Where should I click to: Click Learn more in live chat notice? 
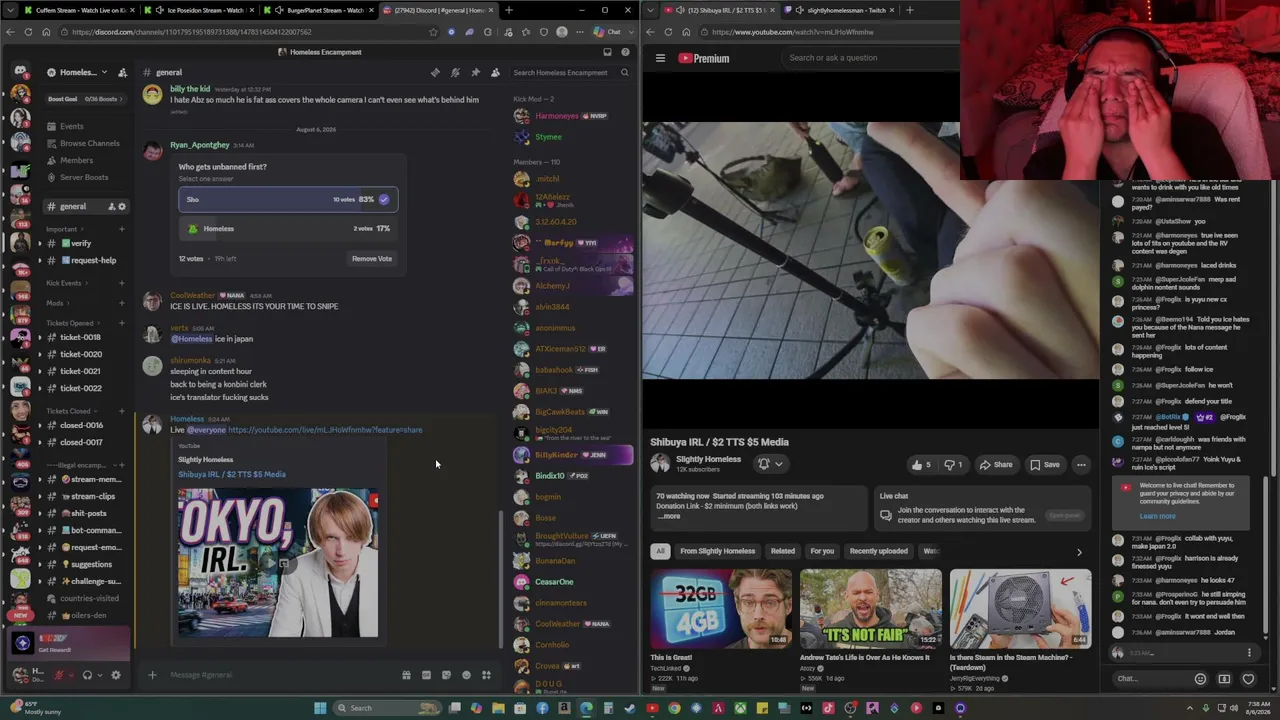(1157, 517)
